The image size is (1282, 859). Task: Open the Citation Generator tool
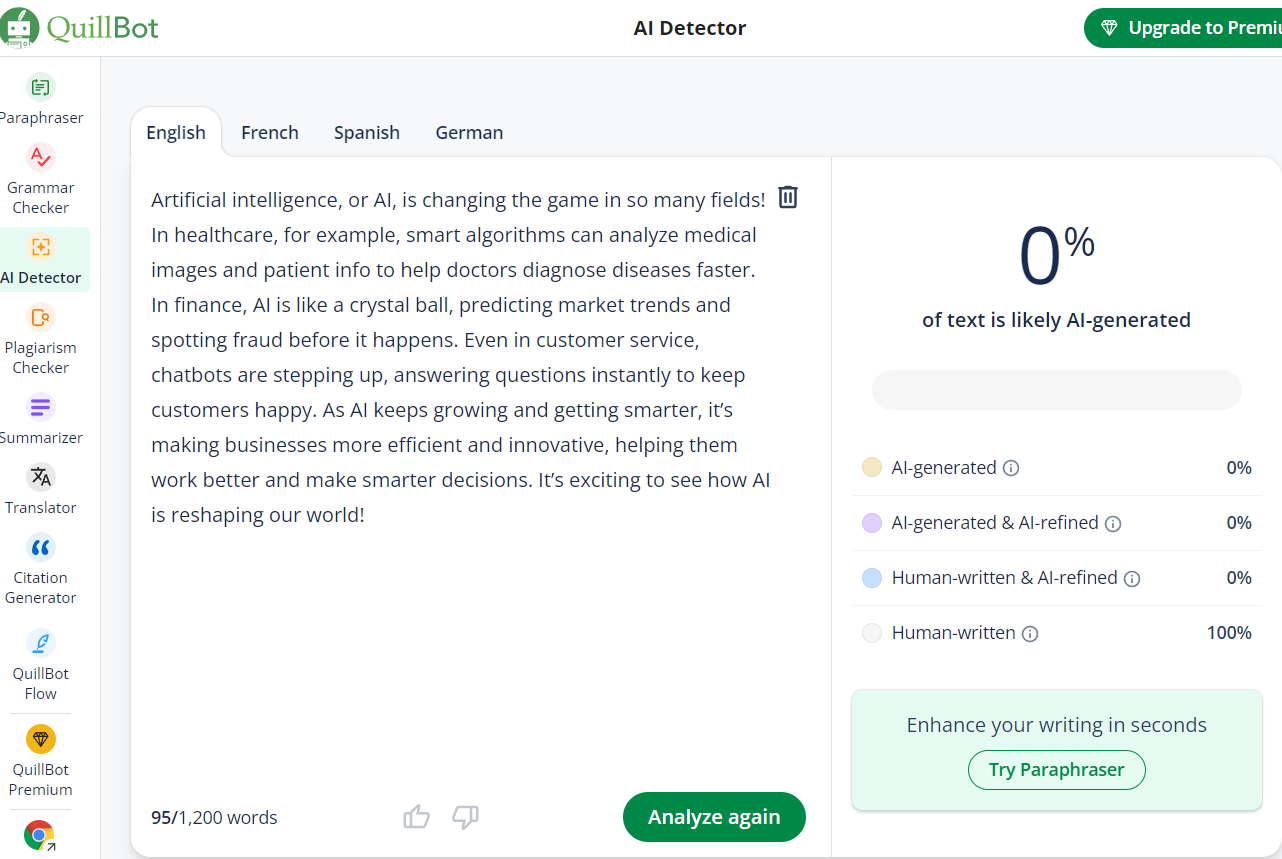[41, 570]
